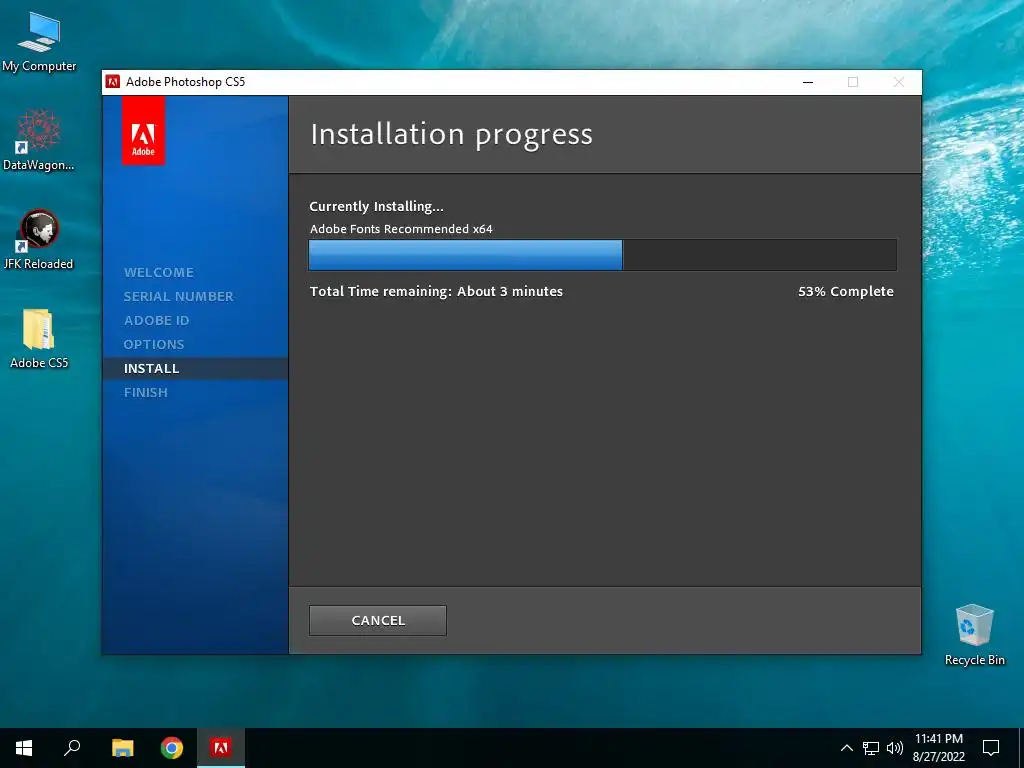Image resolution: width=1024 pixels, height=768 pixels.
Task: Select the Recycle Bin icon
Action: [x=974, y=635]
